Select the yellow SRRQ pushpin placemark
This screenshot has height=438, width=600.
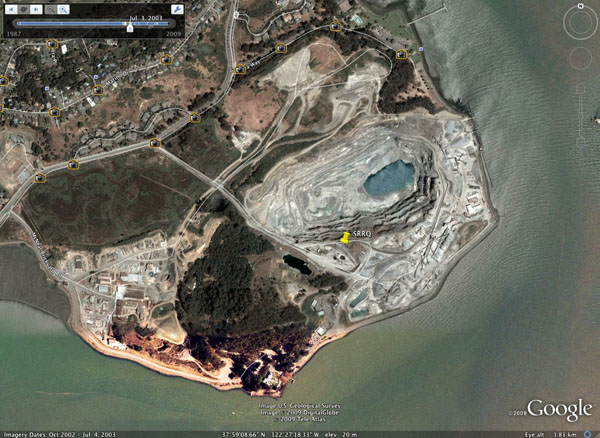(x=345, y=238)
